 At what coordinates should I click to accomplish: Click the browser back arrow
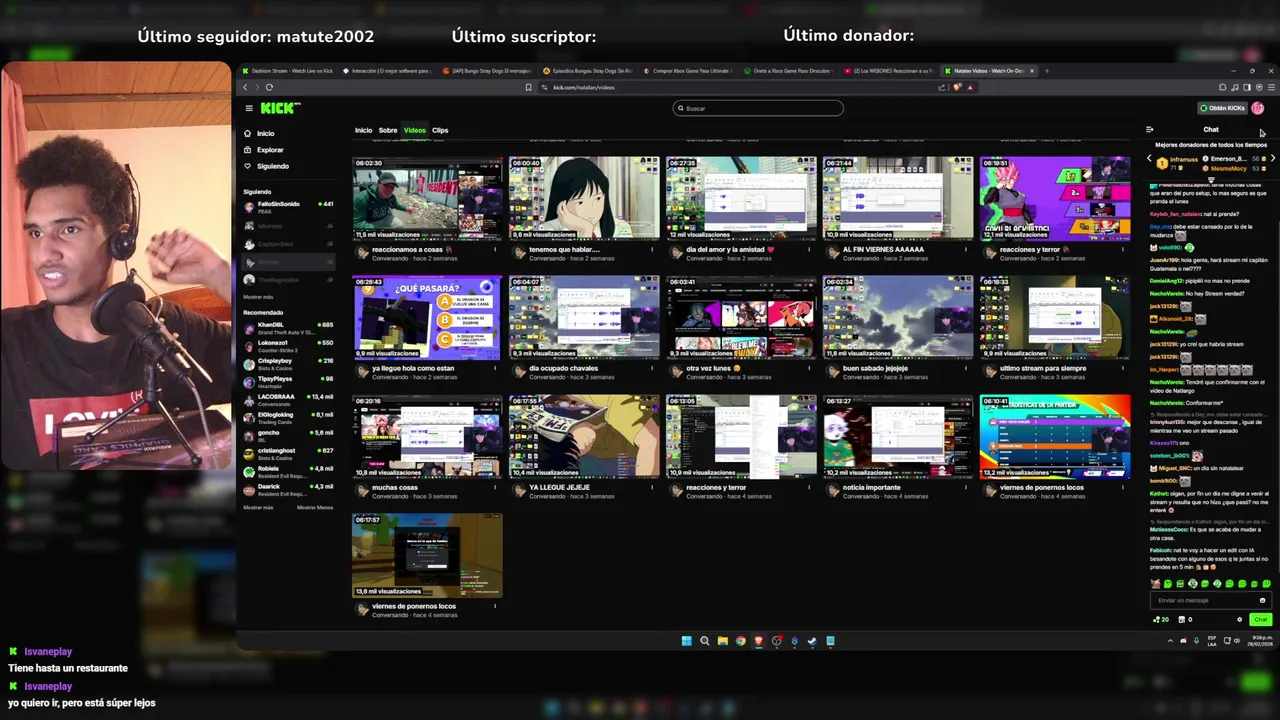(245, 87)
